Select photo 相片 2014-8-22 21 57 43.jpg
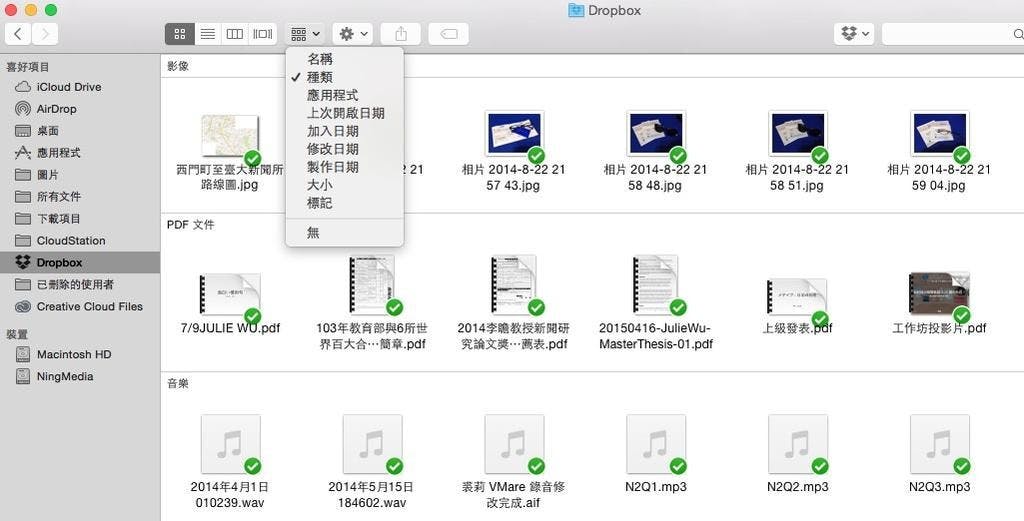The height and width of the screenshot is (521, 1024). [x=513, y=134]
